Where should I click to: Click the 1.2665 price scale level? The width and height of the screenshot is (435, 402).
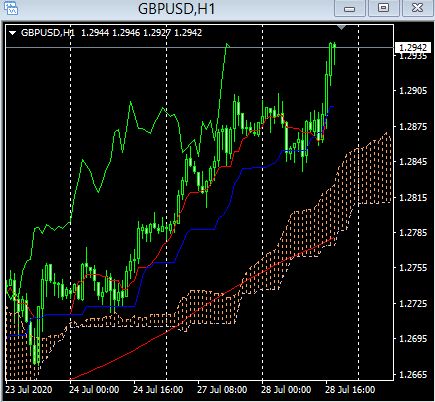click(413, 375)
